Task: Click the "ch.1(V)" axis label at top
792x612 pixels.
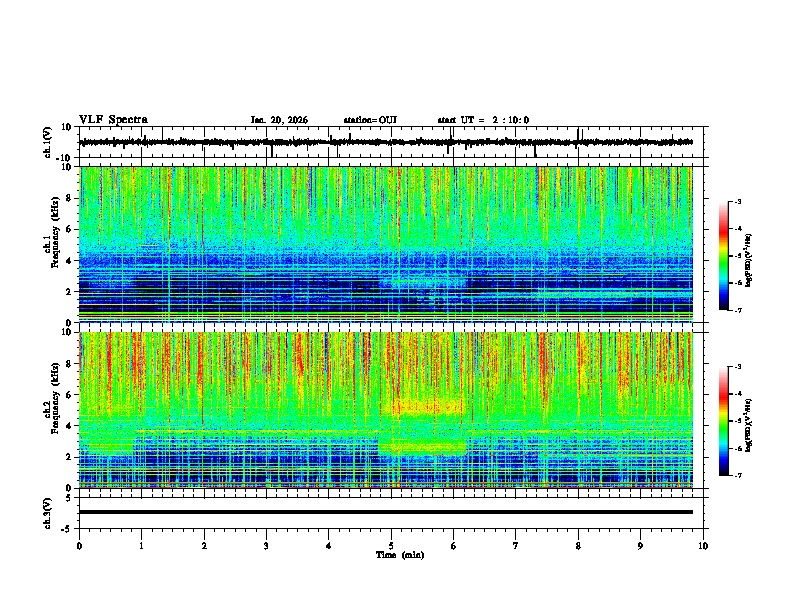Action: point(48,142)
